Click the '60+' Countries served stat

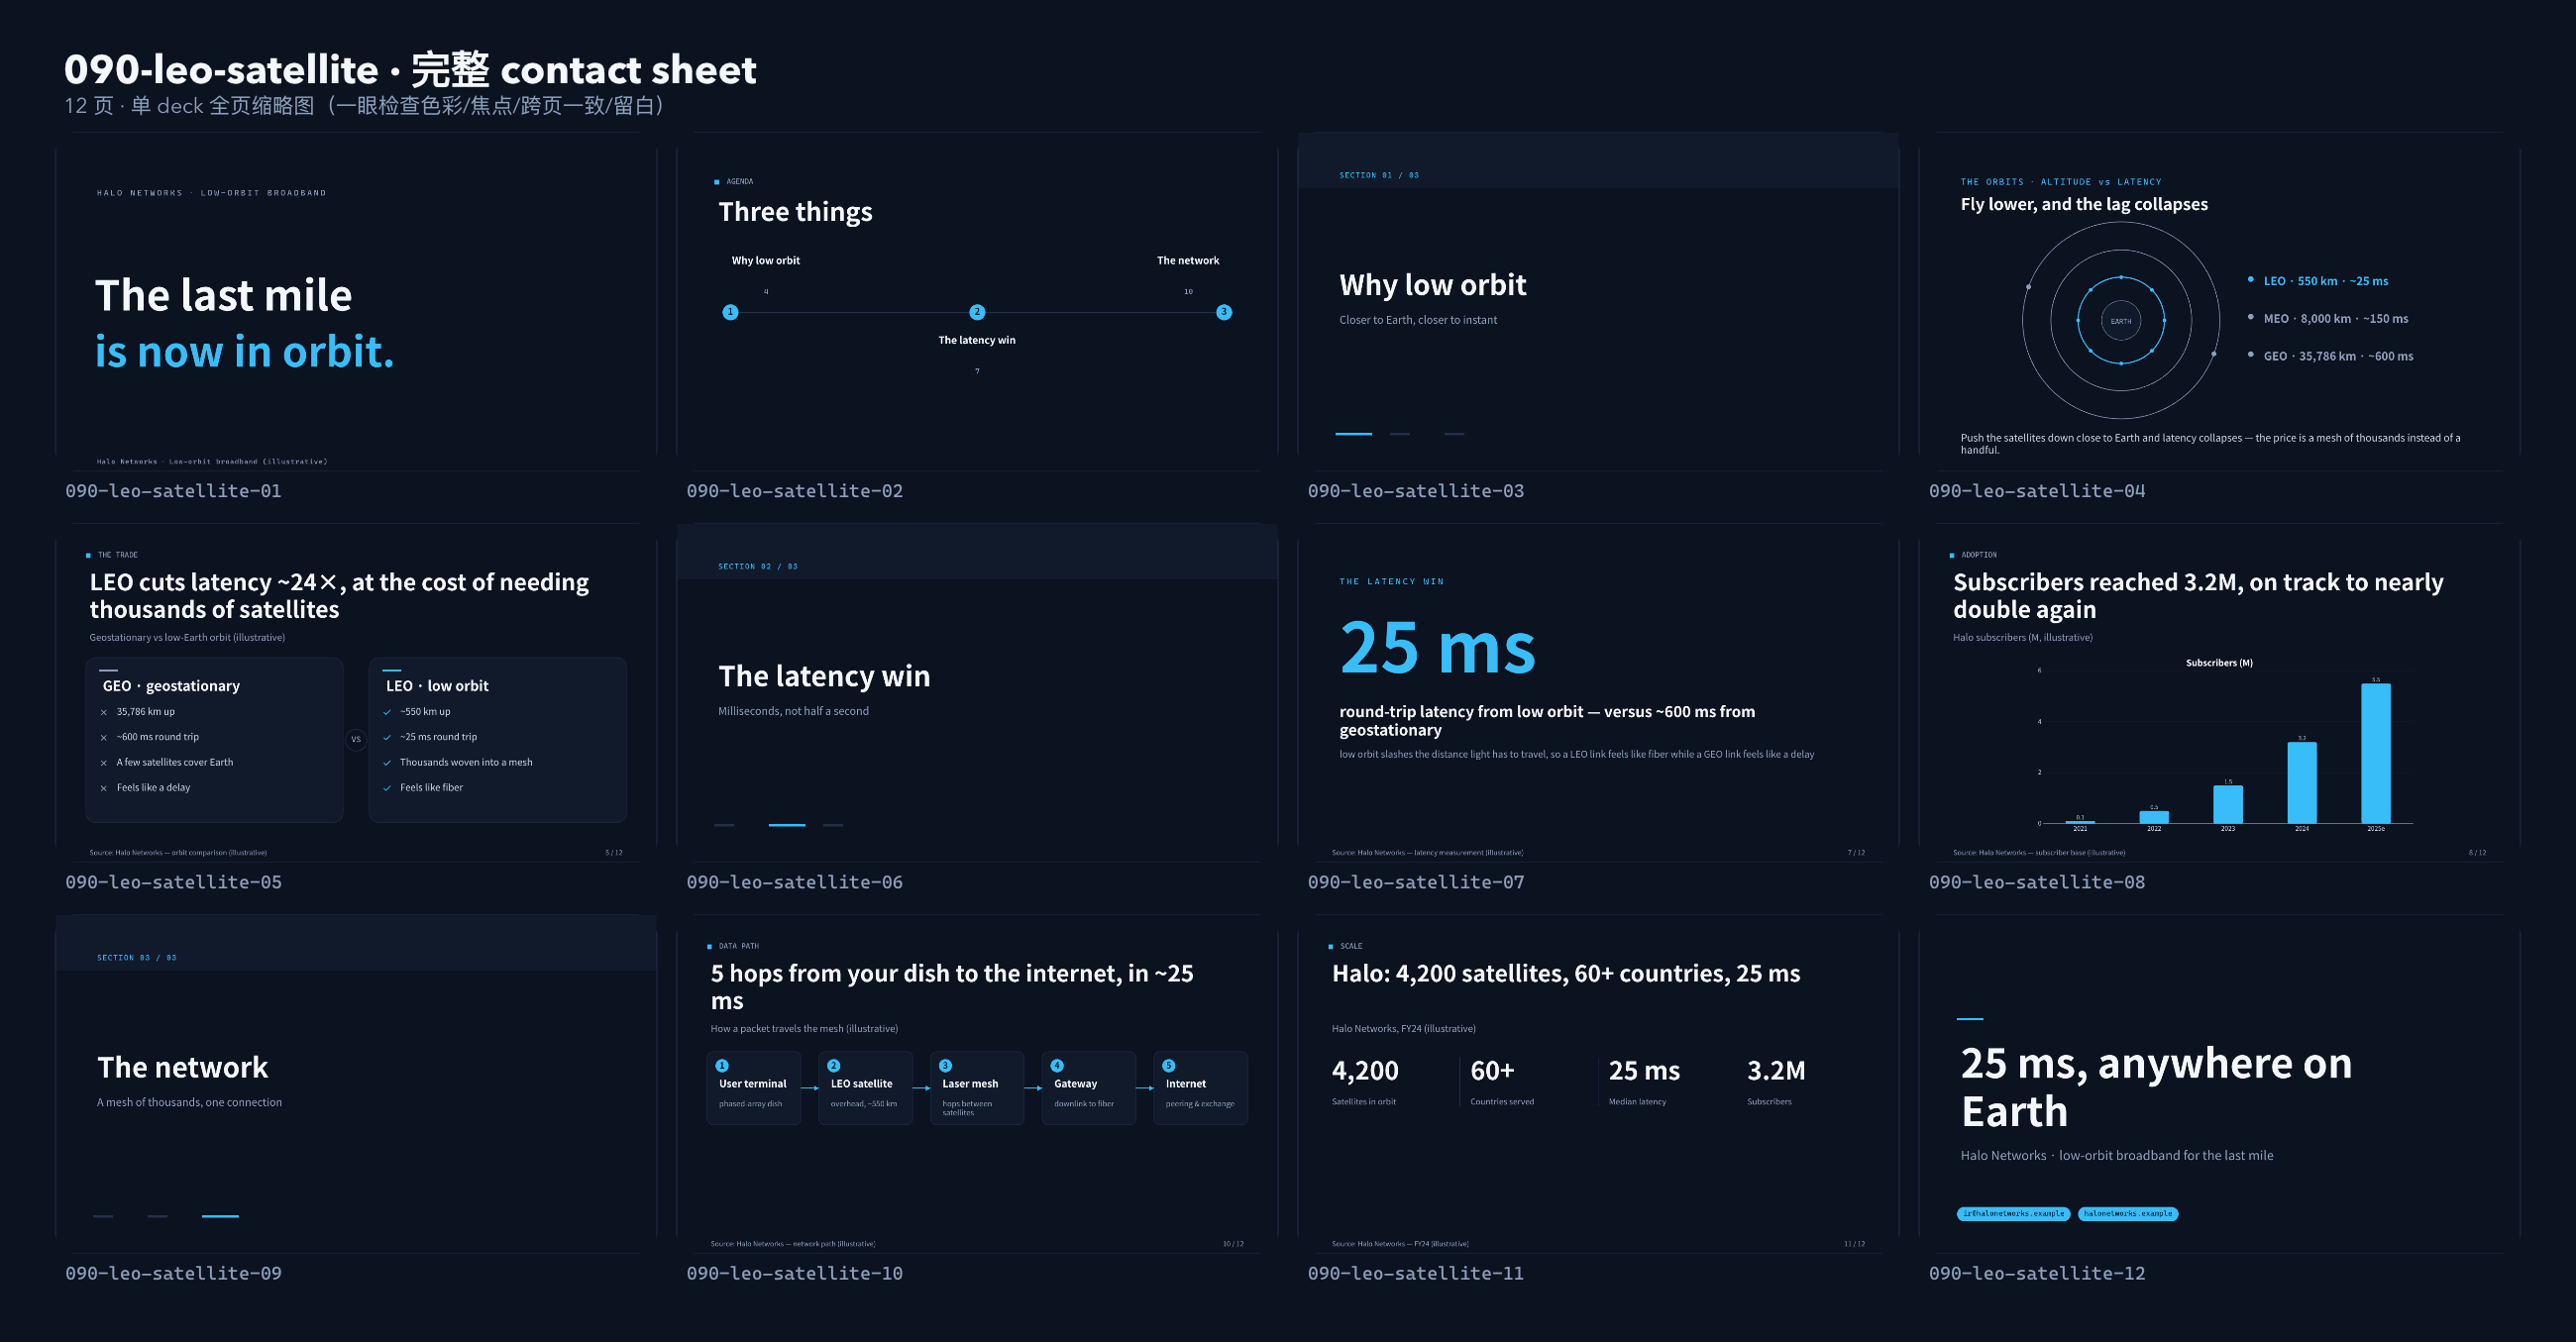click(x=1492, y=1071)
